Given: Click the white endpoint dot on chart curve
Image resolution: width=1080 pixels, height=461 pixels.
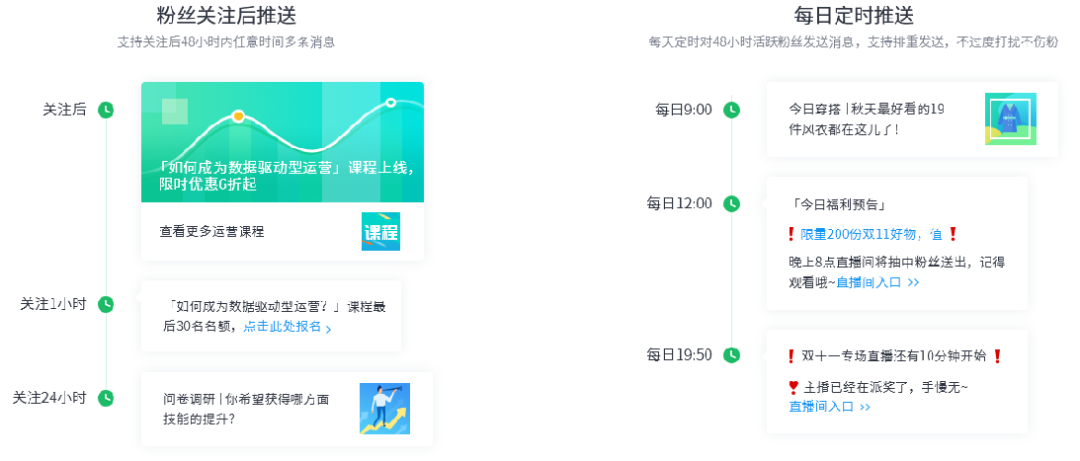Looking at the screenshot, I should point(391,102).
